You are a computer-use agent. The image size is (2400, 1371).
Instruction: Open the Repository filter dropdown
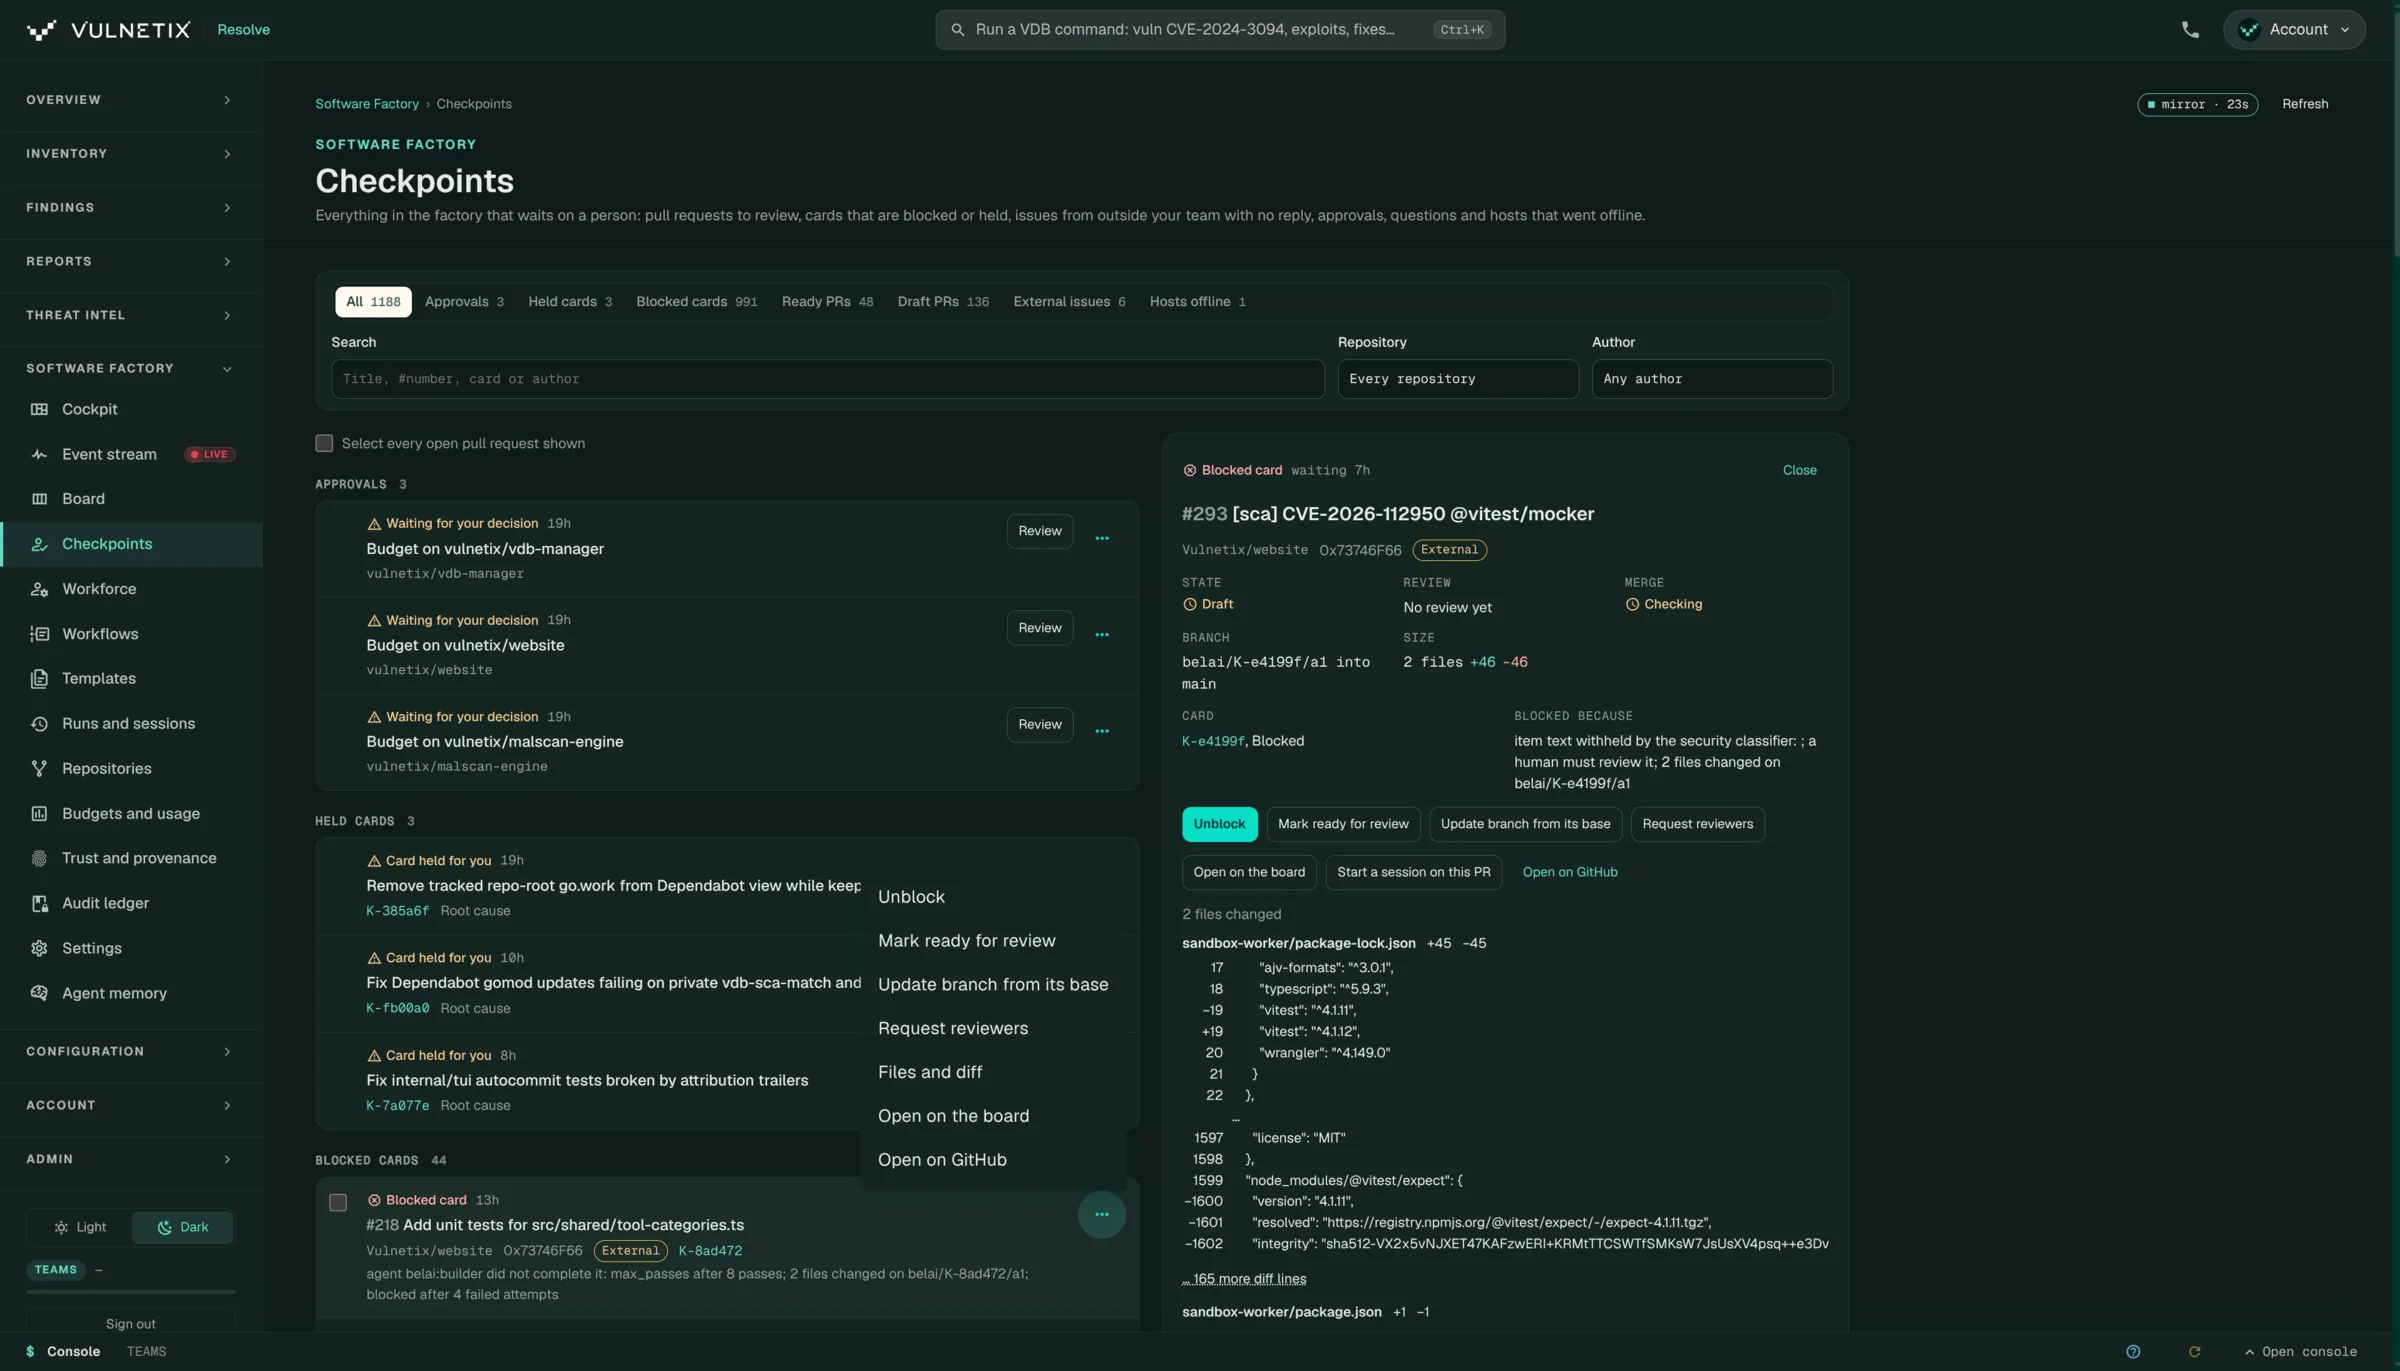(x=1458, y=379)
